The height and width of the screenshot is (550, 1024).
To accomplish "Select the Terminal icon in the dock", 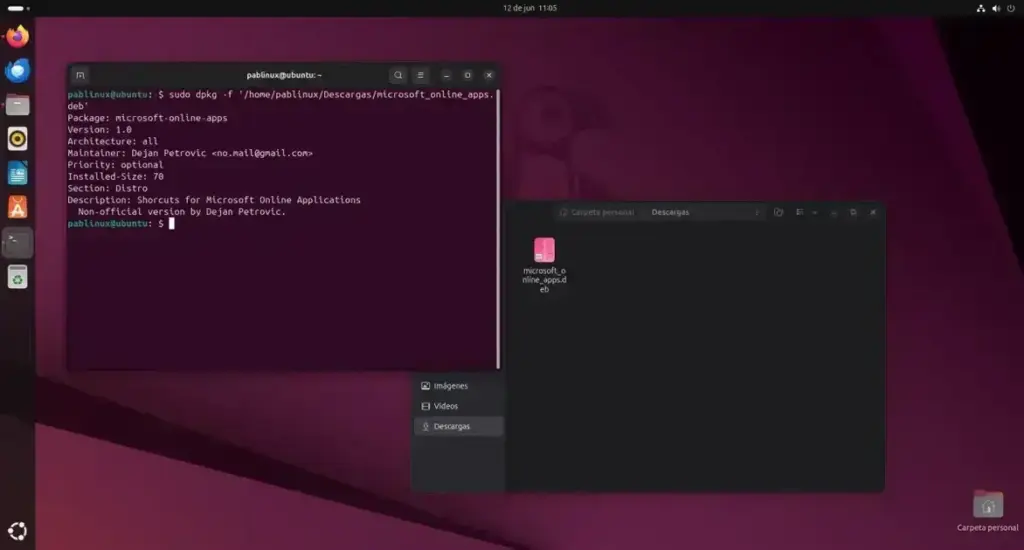I will click(x=18, y=242).
